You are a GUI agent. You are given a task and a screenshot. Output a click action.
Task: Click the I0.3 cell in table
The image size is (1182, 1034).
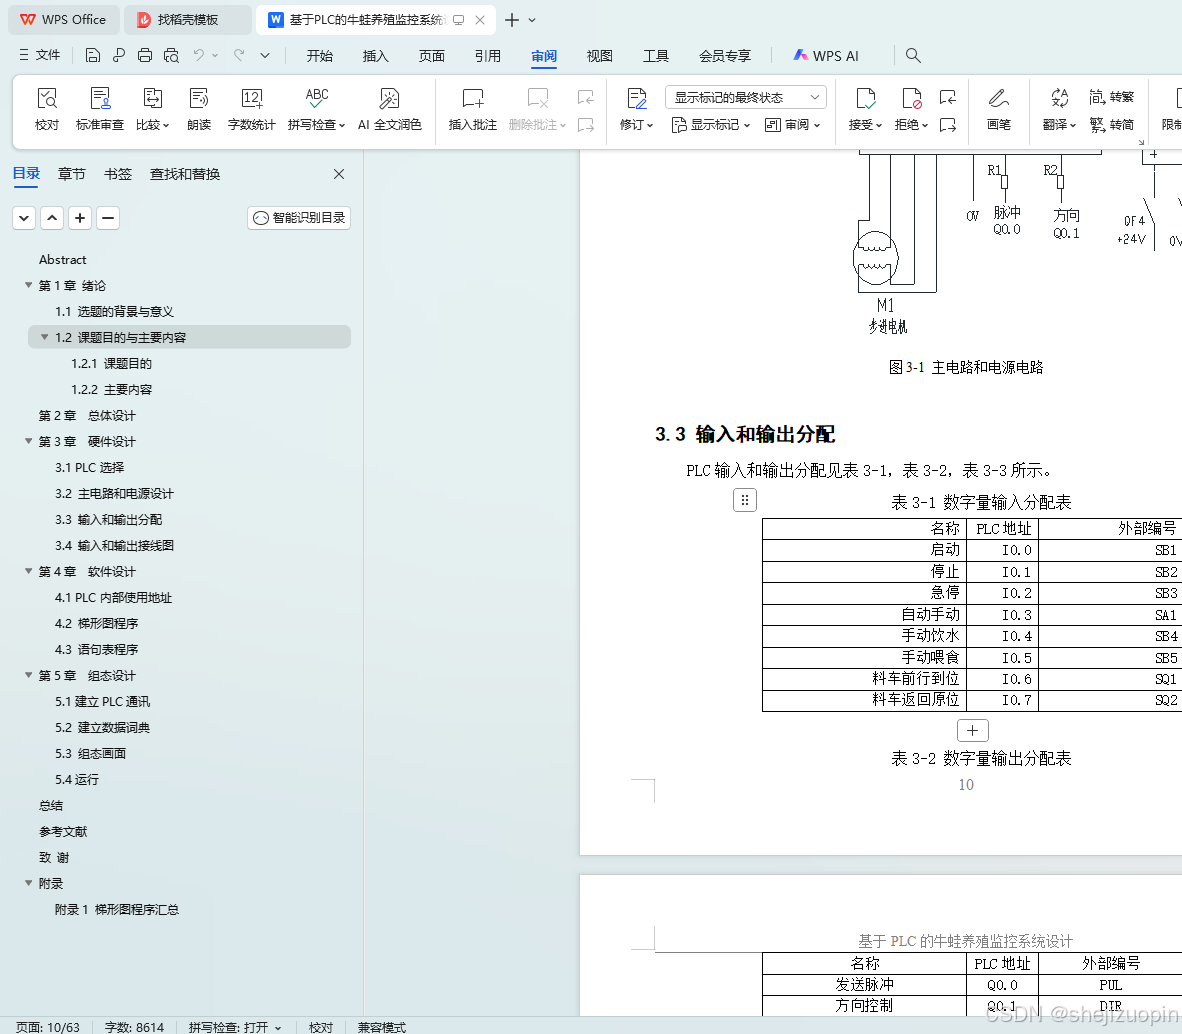(x=1003, y=615)
